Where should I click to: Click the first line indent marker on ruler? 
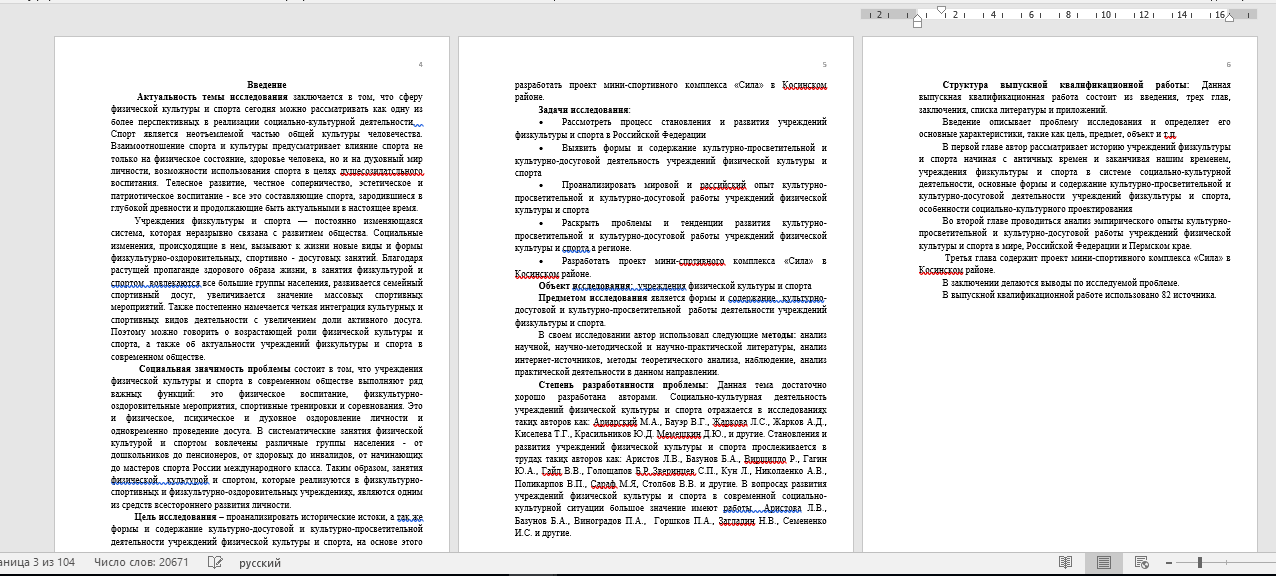point(941,9)
